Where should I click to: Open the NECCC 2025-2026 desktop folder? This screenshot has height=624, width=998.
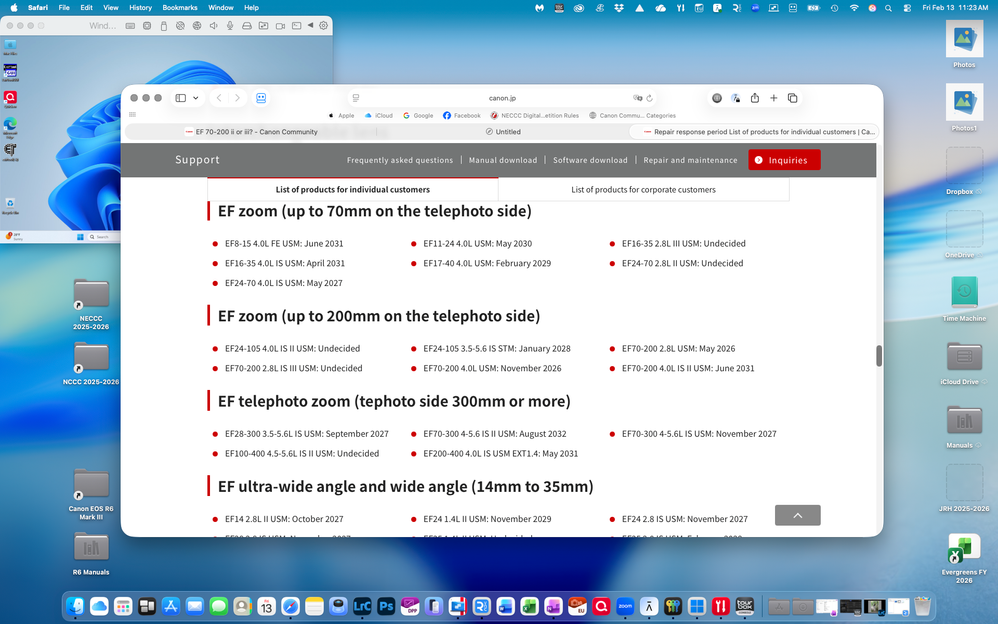[91, 304]
